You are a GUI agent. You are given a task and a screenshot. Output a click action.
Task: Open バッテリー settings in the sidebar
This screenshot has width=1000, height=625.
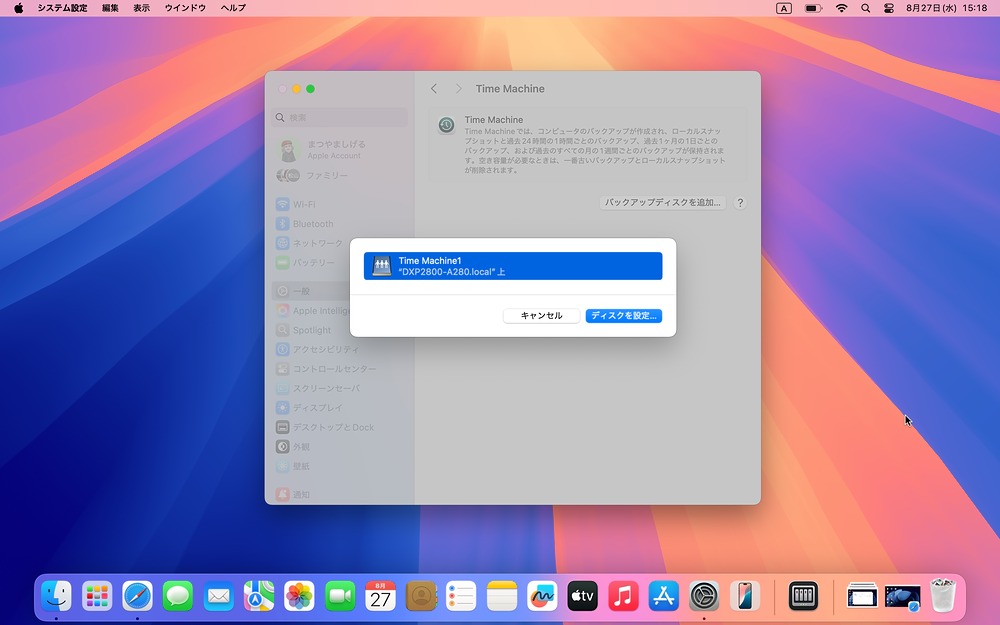[308, 262]
